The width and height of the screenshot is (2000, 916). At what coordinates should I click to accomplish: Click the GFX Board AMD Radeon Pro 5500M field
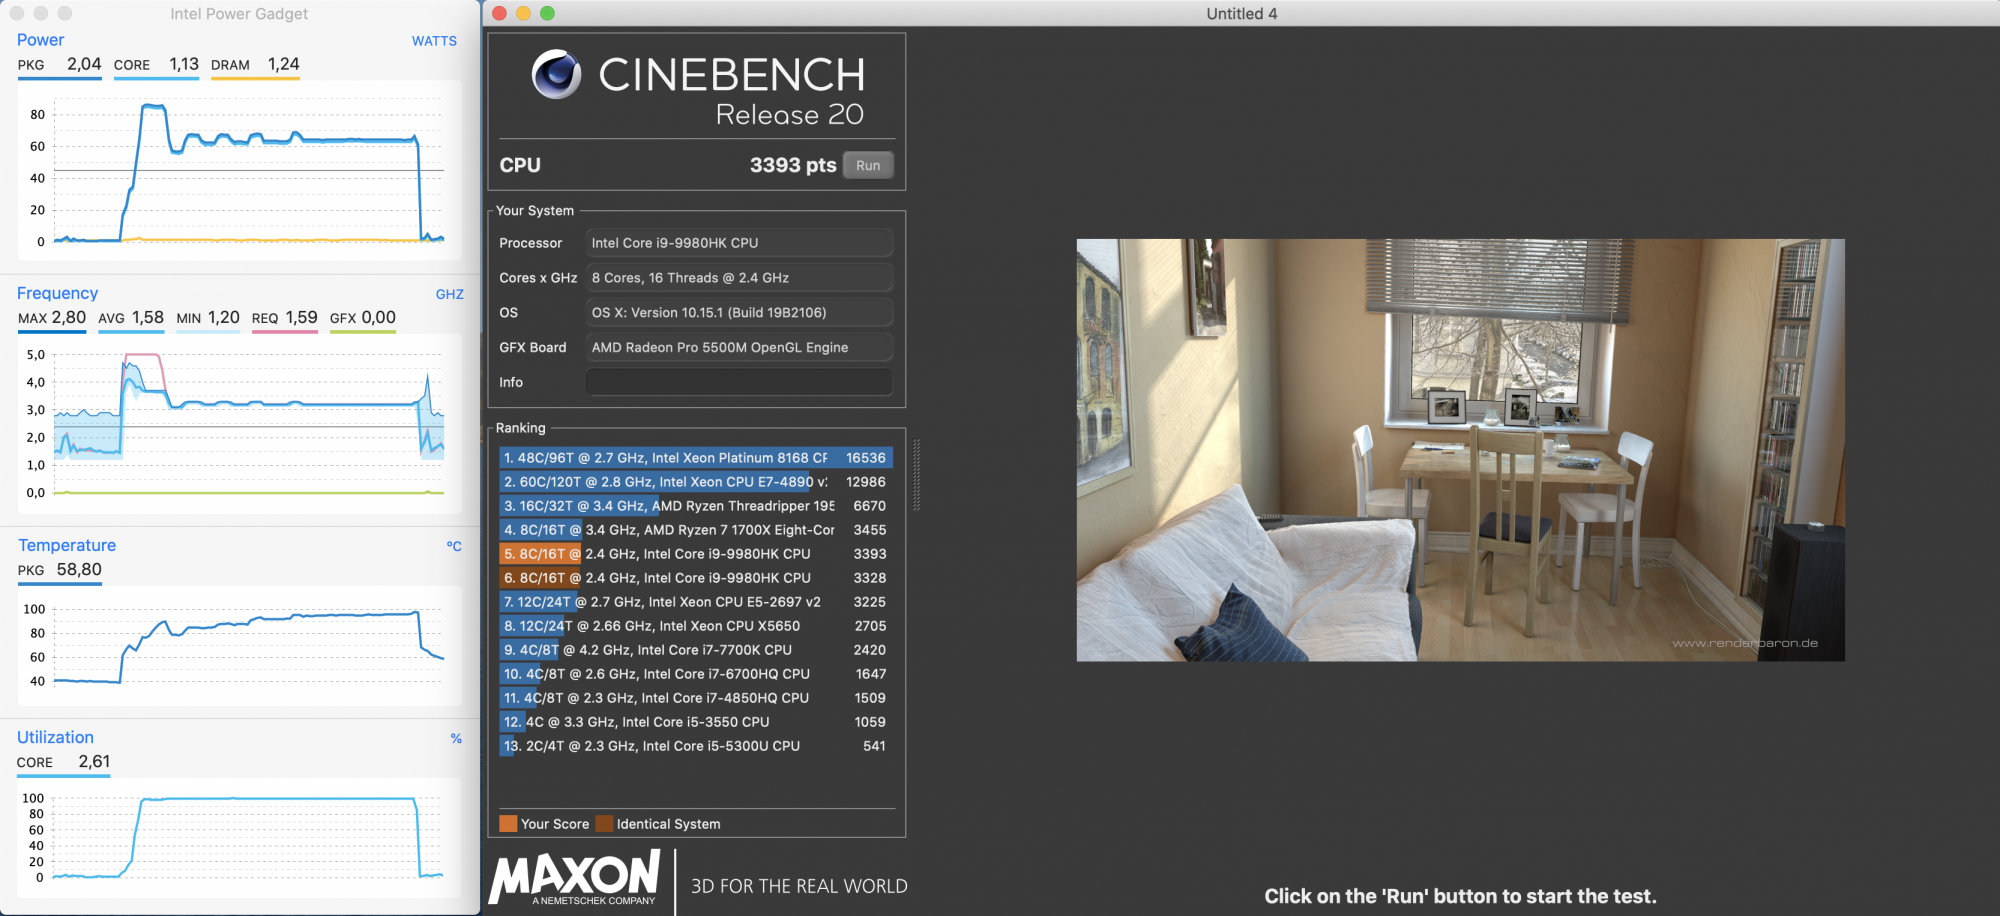pyautogui.click(x=739, y=347)
